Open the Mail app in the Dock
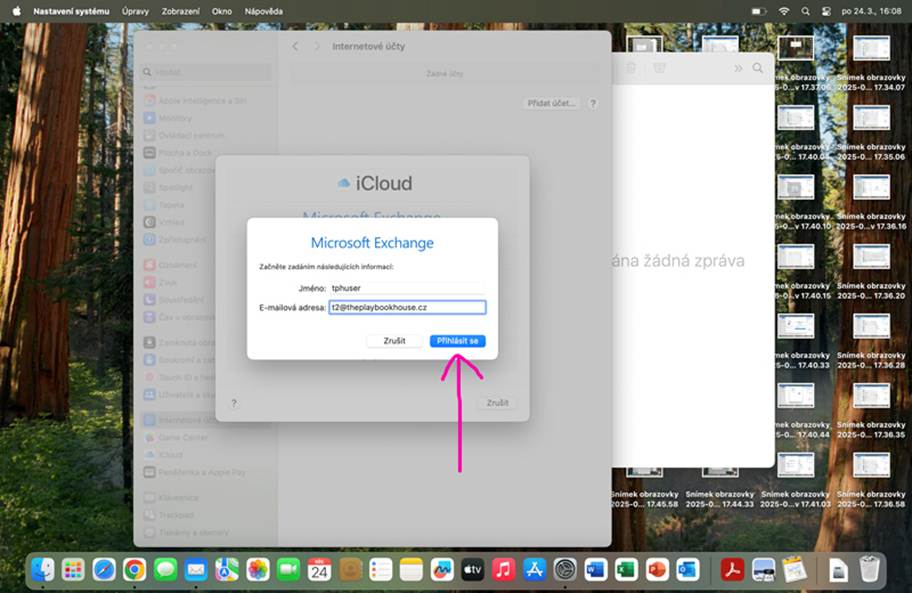The width and height of the screenshot is (912, 593). 196,570
